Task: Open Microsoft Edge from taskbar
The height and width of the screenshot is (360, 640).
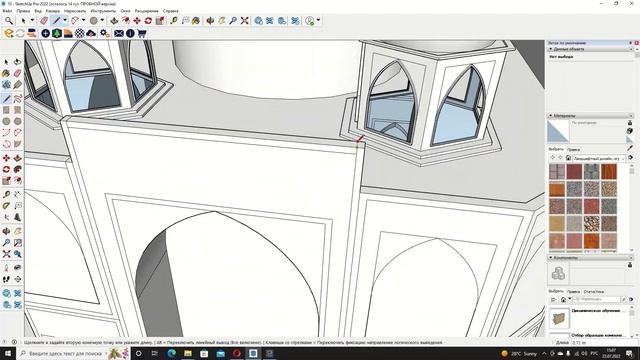Action: (x=171, y=353)
